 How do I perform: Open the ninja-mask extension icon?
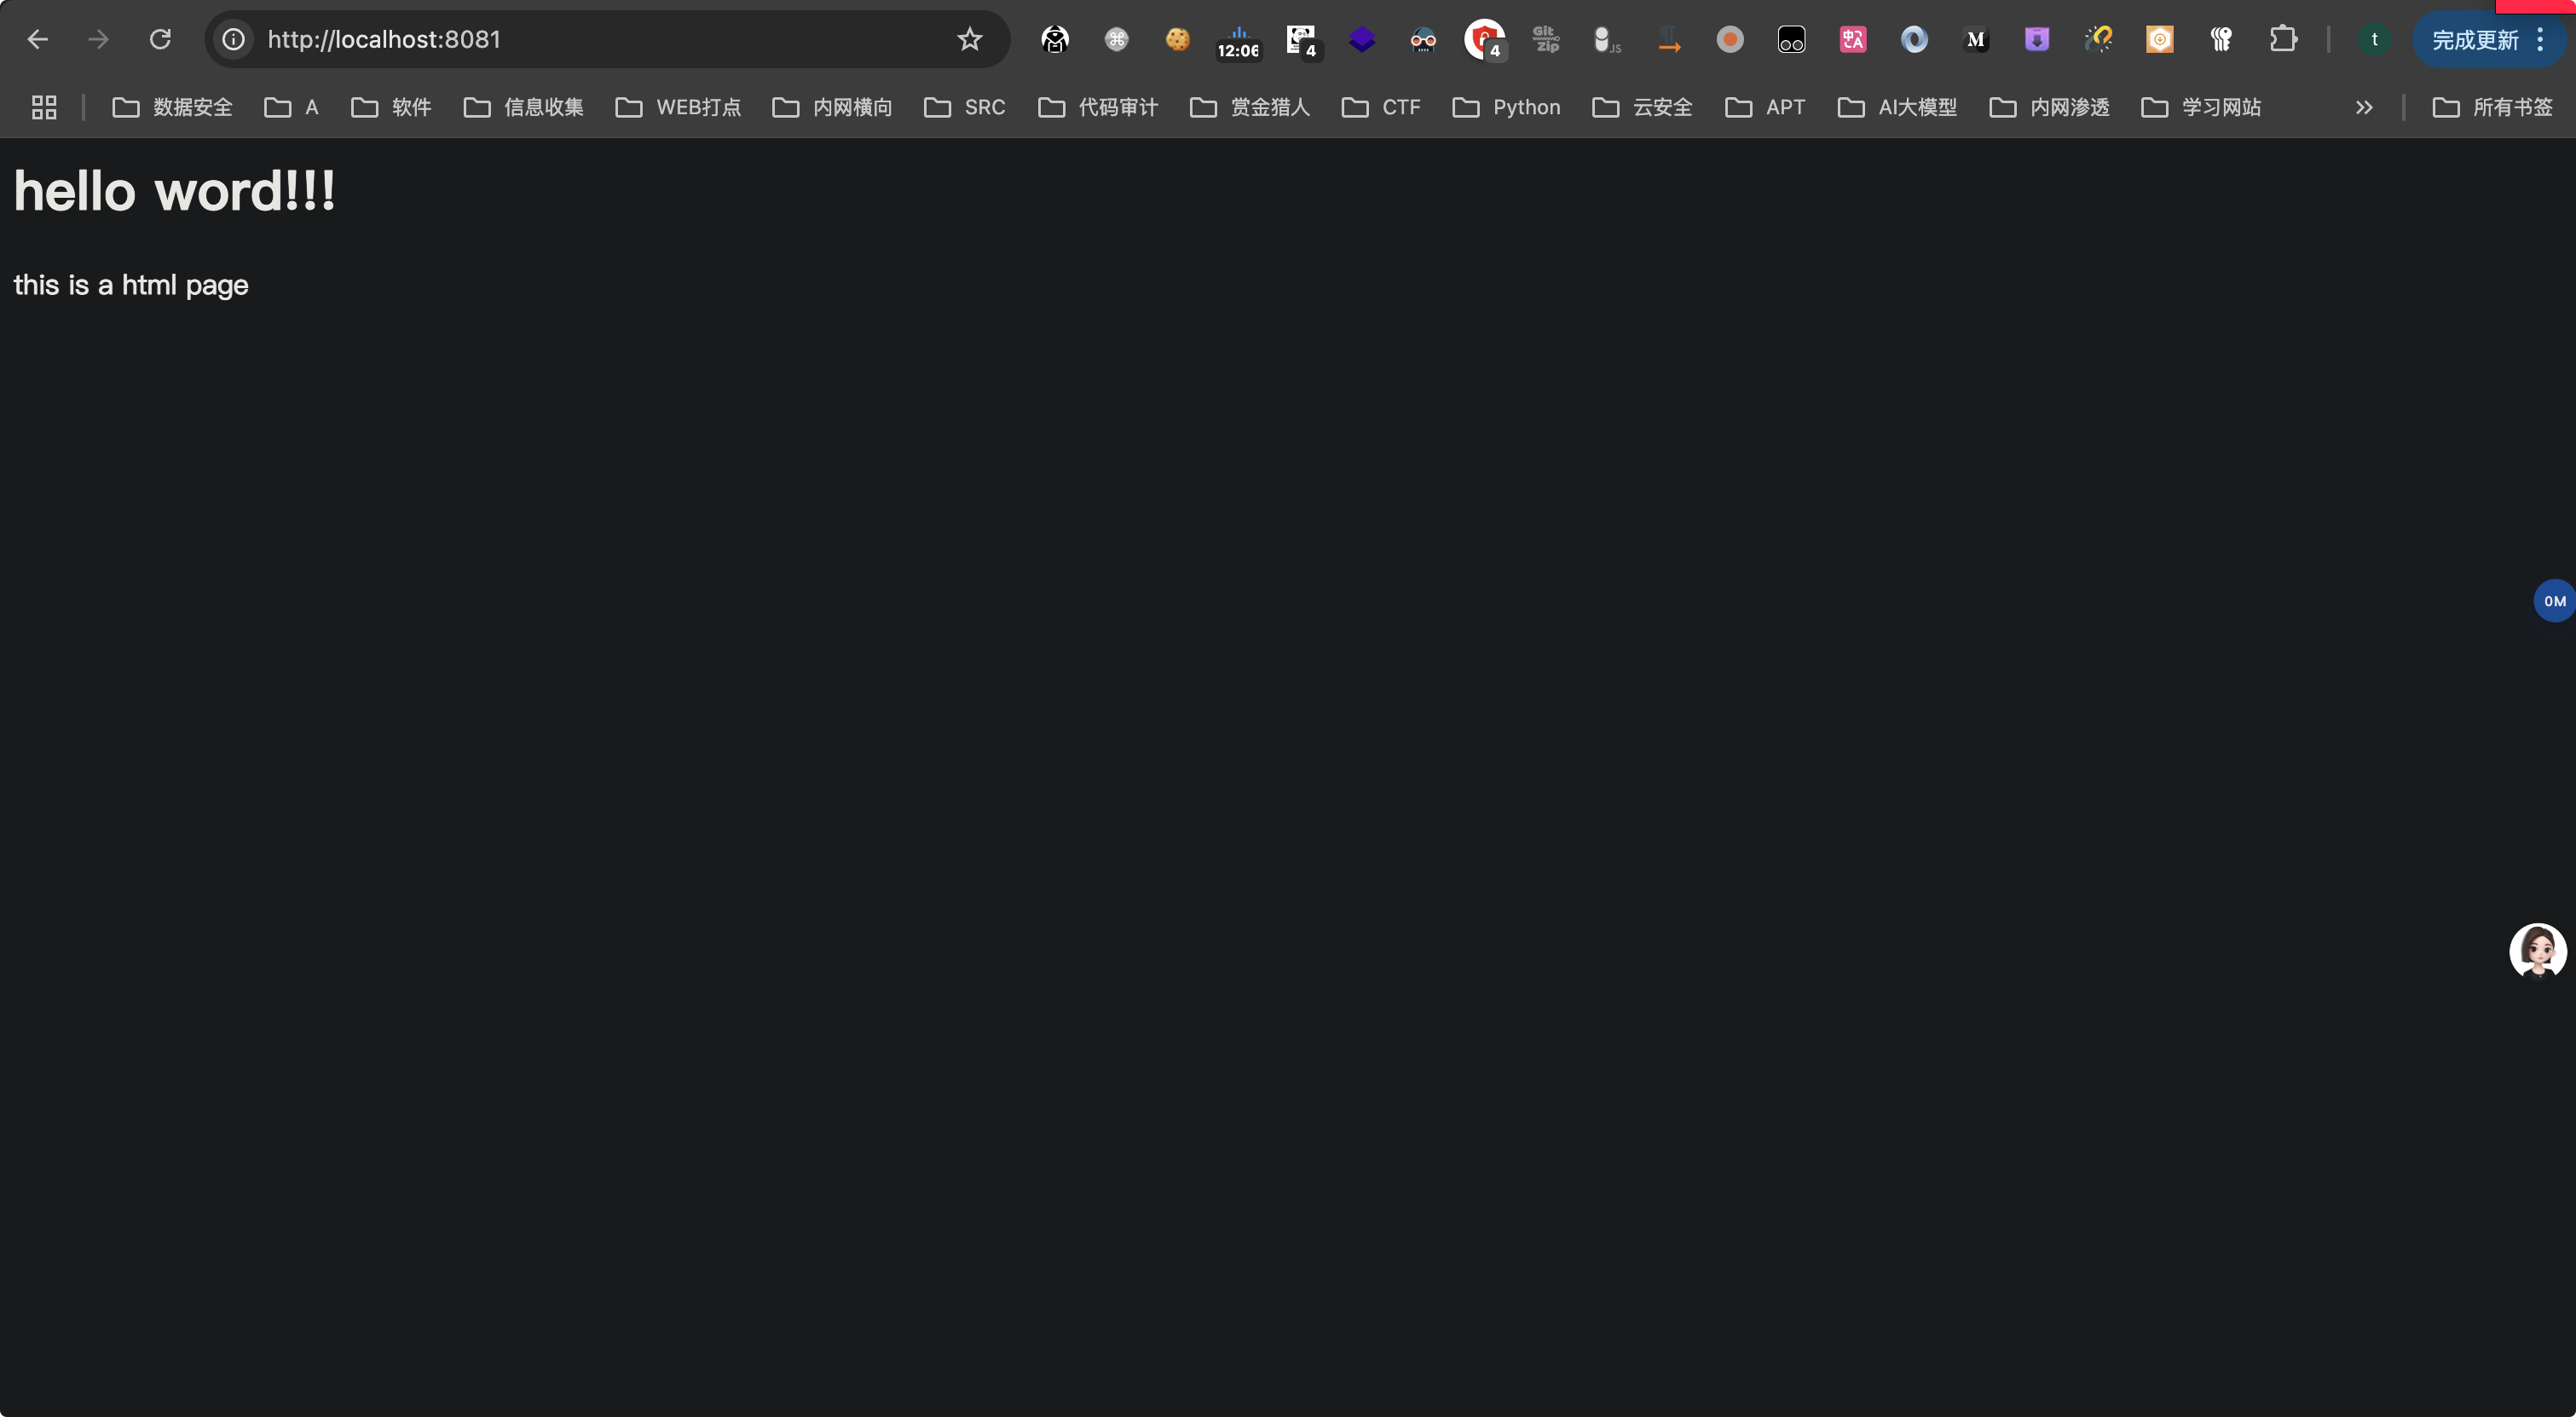coord(1055,40)
